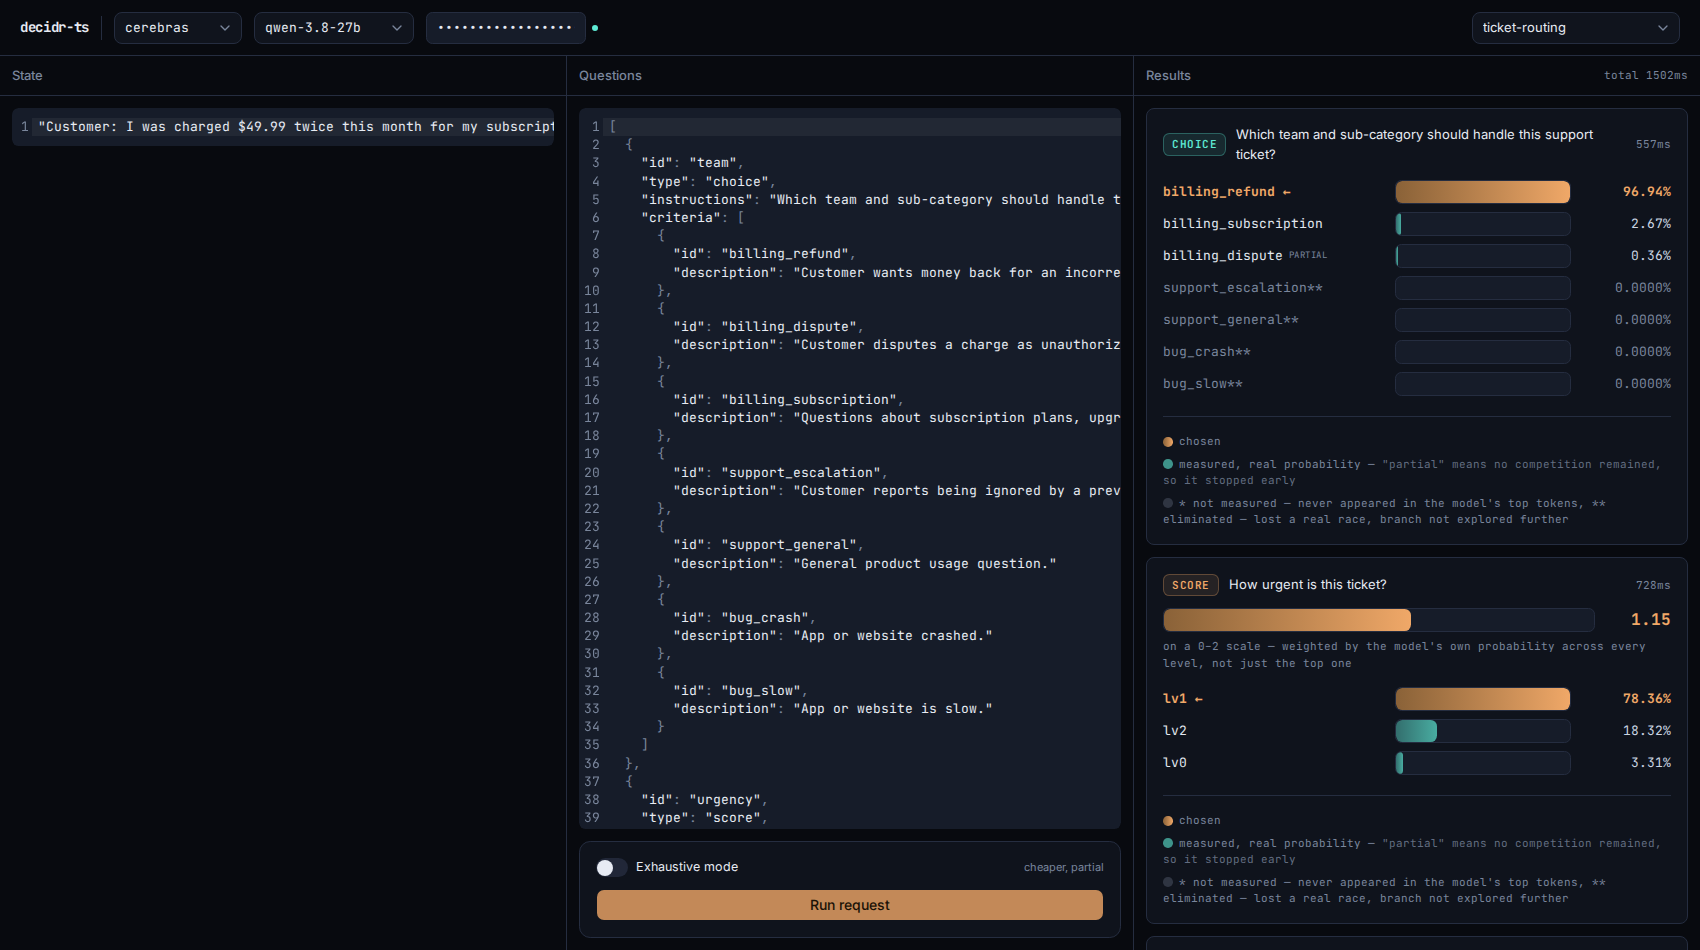
Task: Click the green status dot beside API key
Action: pos(595,28)
